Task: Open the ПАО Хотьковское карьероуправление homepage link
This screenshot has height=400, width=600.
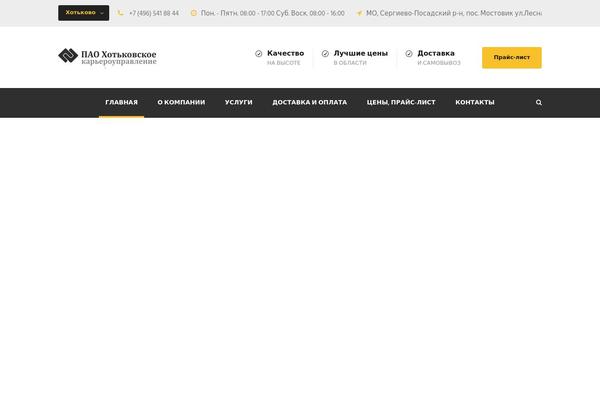Action: click(108, 57)
